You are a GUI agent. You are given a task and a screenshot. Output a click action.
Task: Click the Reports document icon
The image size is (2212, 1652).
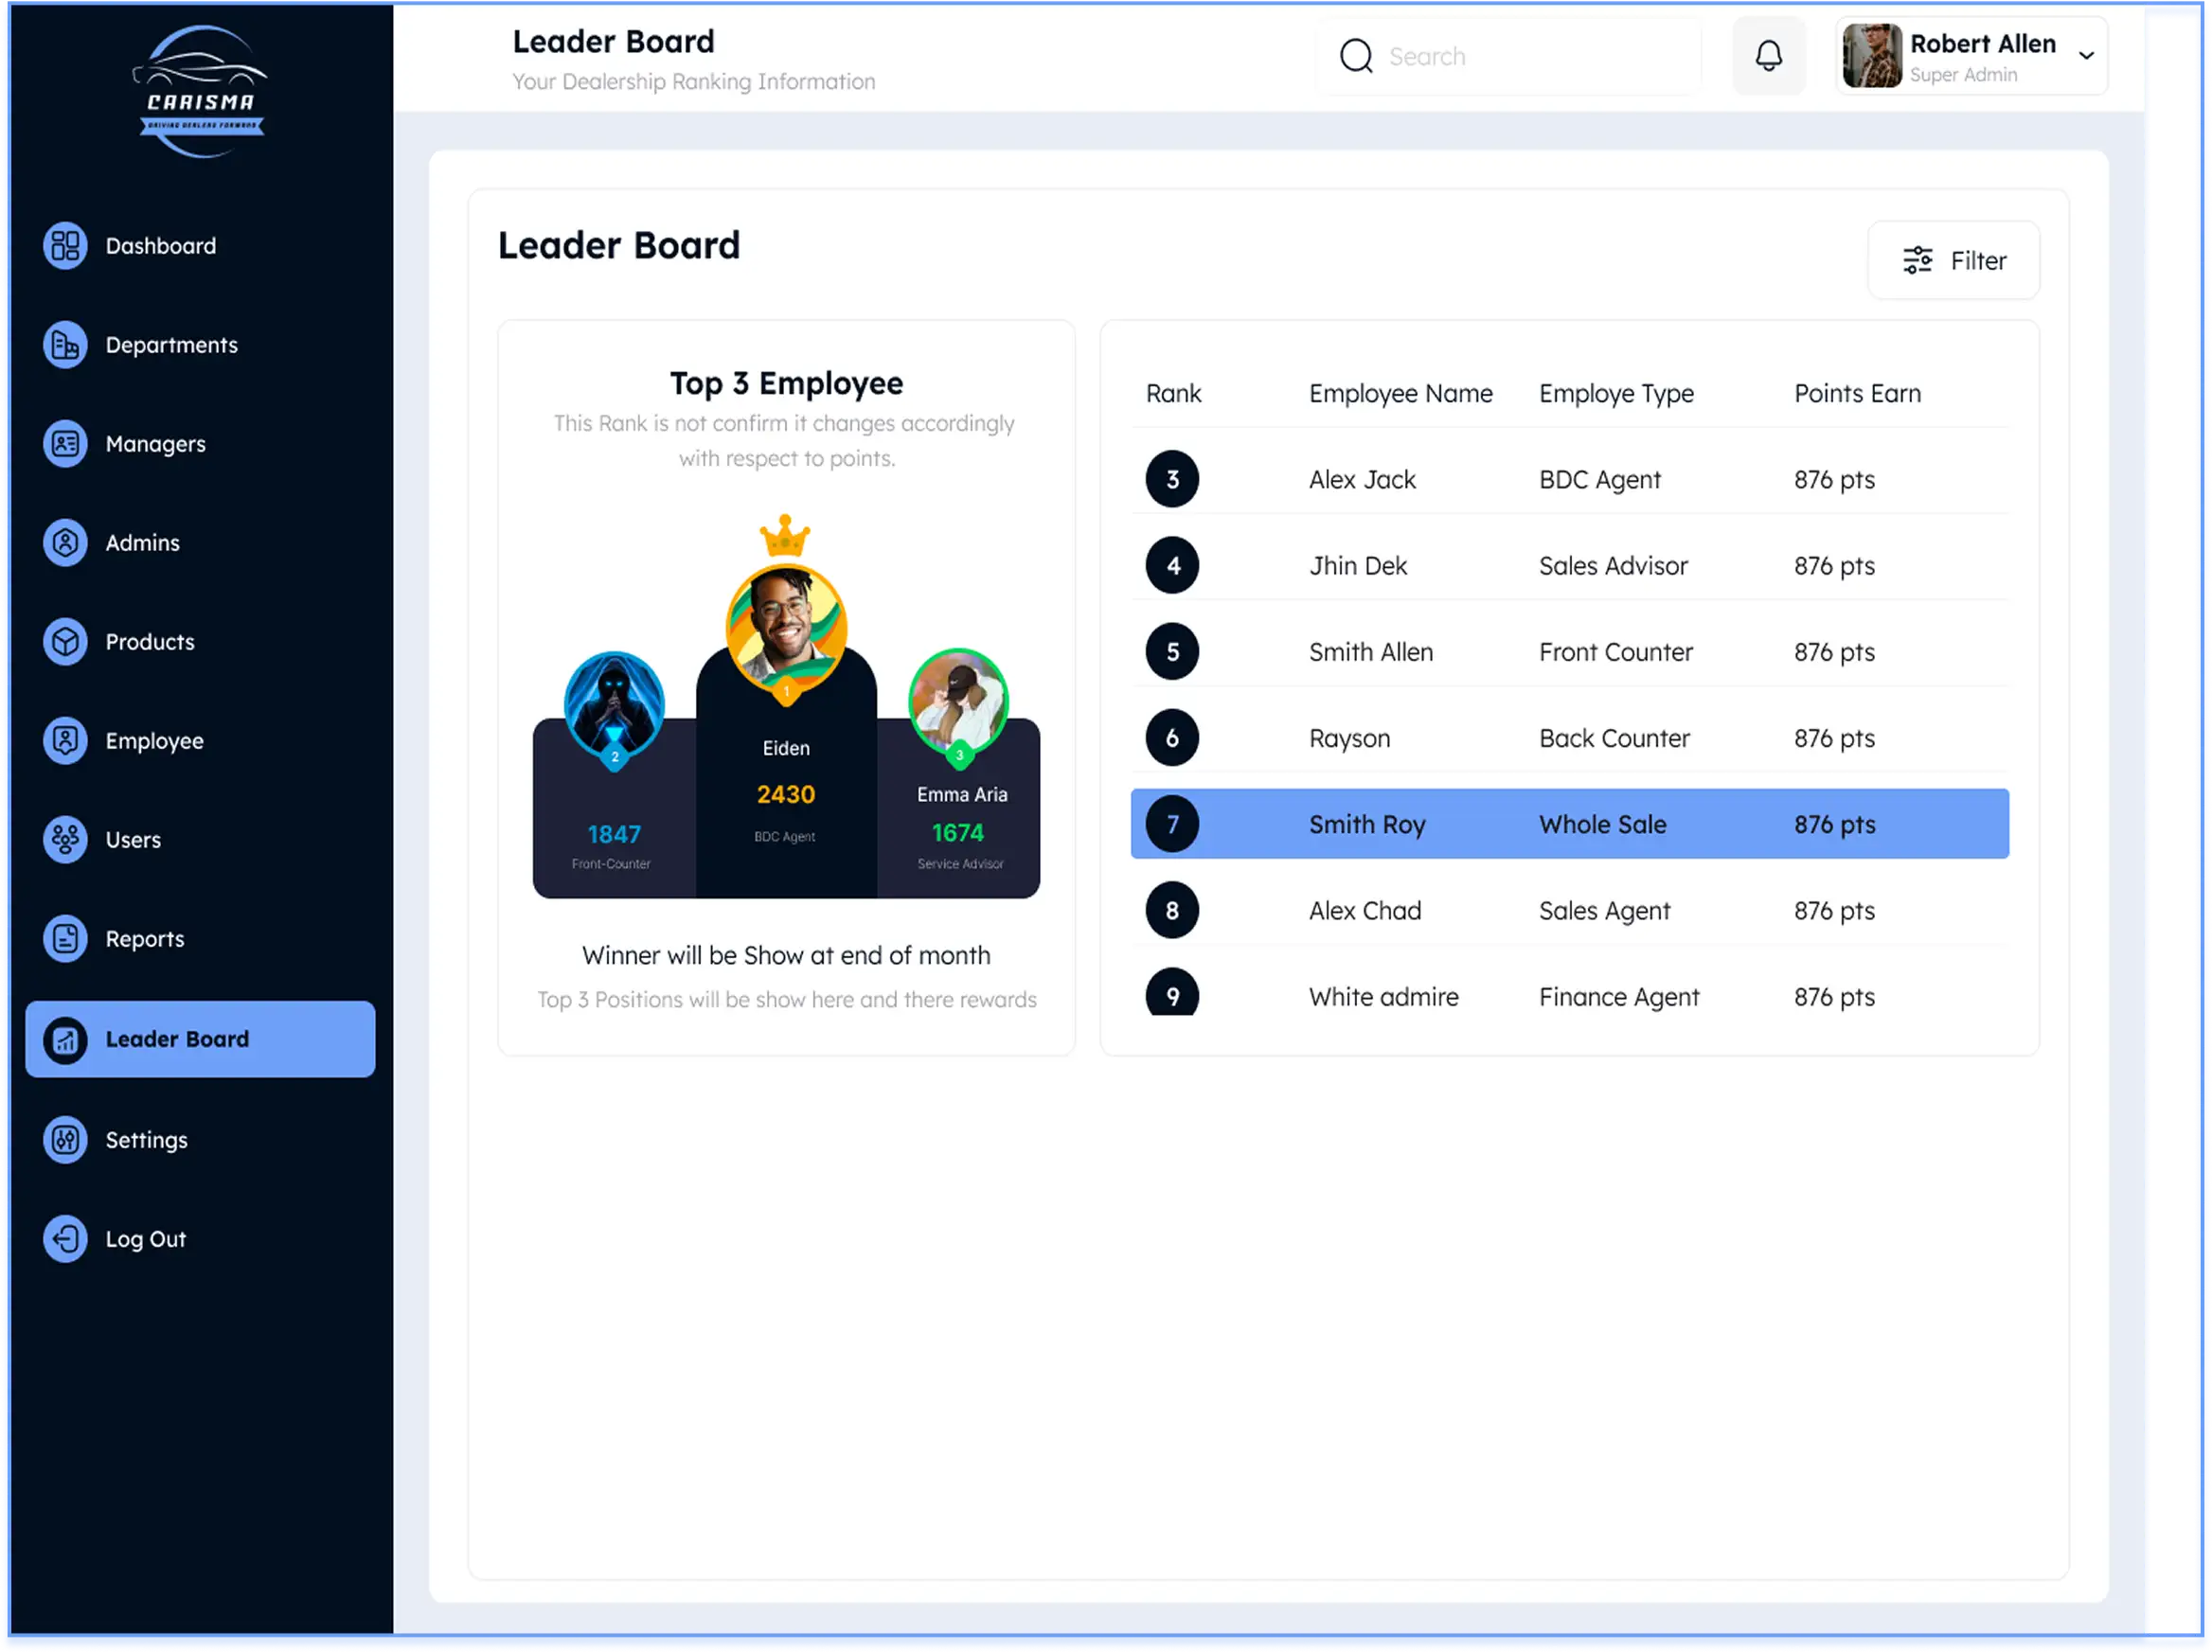pyautogui.click(x=65, y=939)
